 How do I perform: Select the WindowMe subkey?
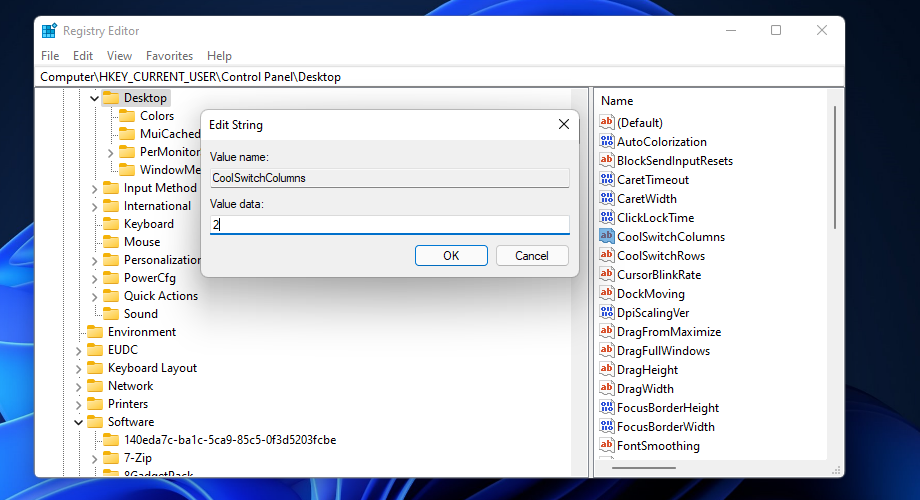170,170
